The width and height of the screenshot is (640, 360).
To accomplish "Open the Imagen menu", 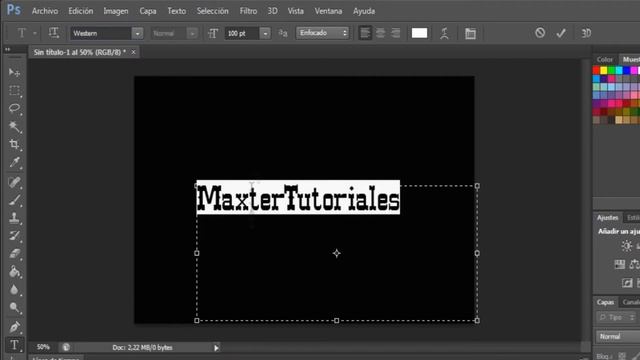I will tap(116, 11).
